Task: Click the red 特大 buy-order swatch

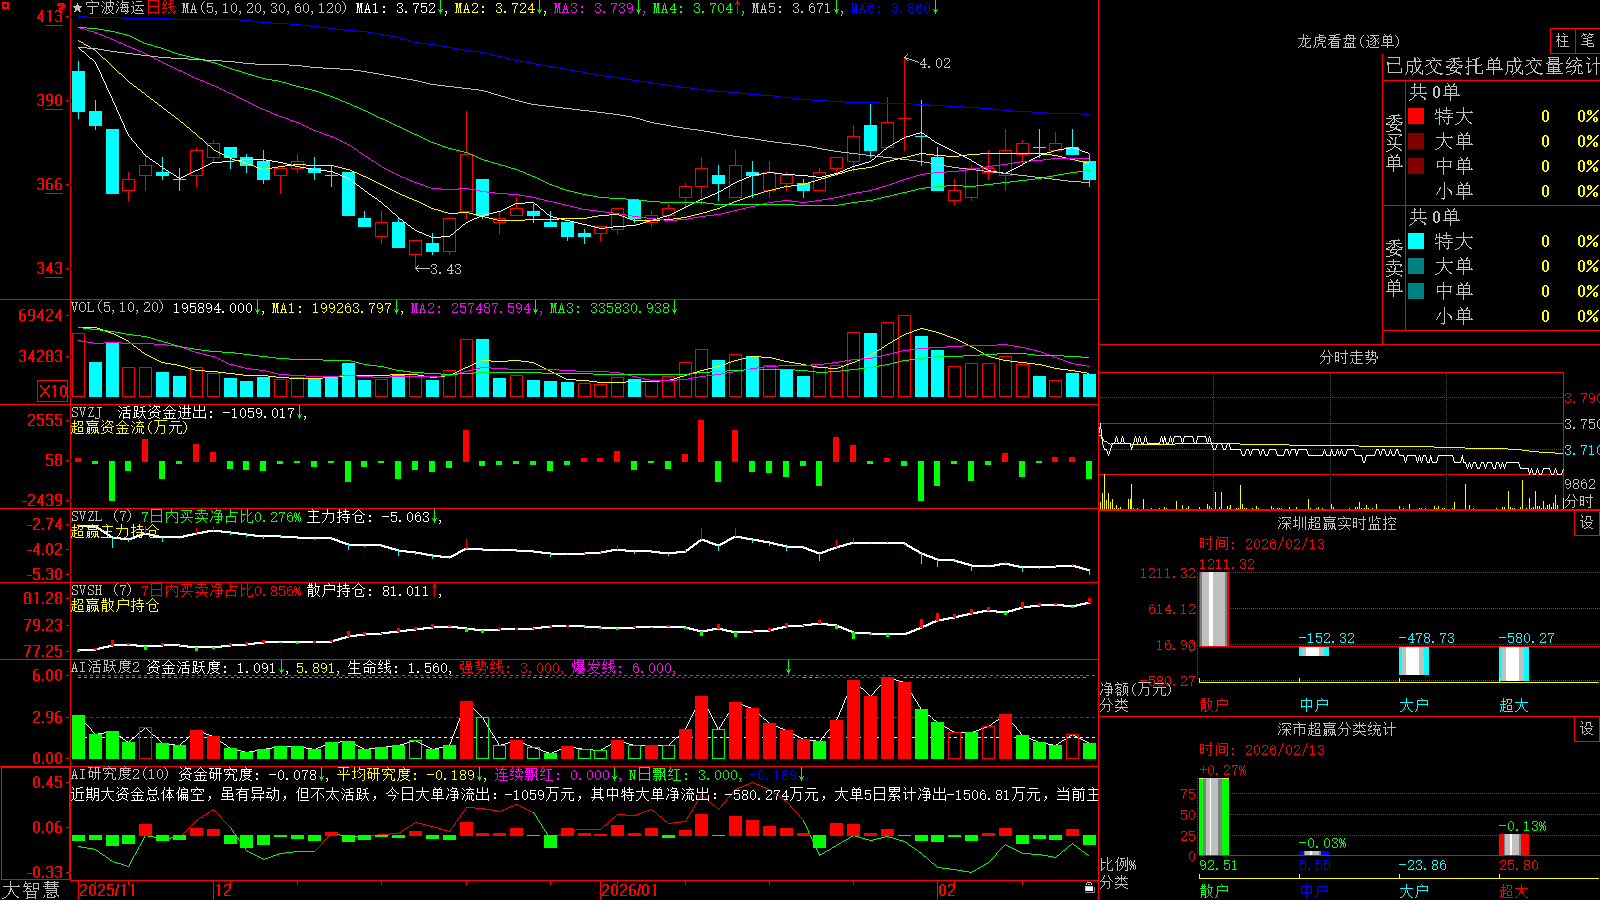Action: tap(1416, 116)
